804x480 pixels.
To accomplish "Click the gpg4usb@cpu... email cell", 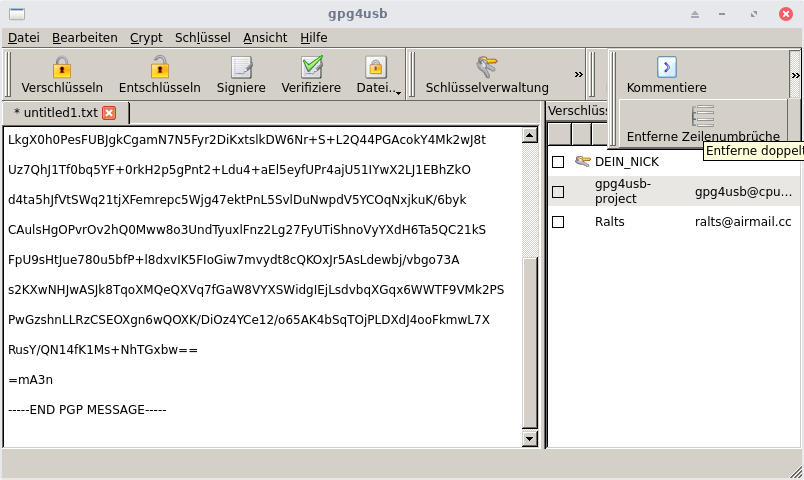I will point(743,192).
